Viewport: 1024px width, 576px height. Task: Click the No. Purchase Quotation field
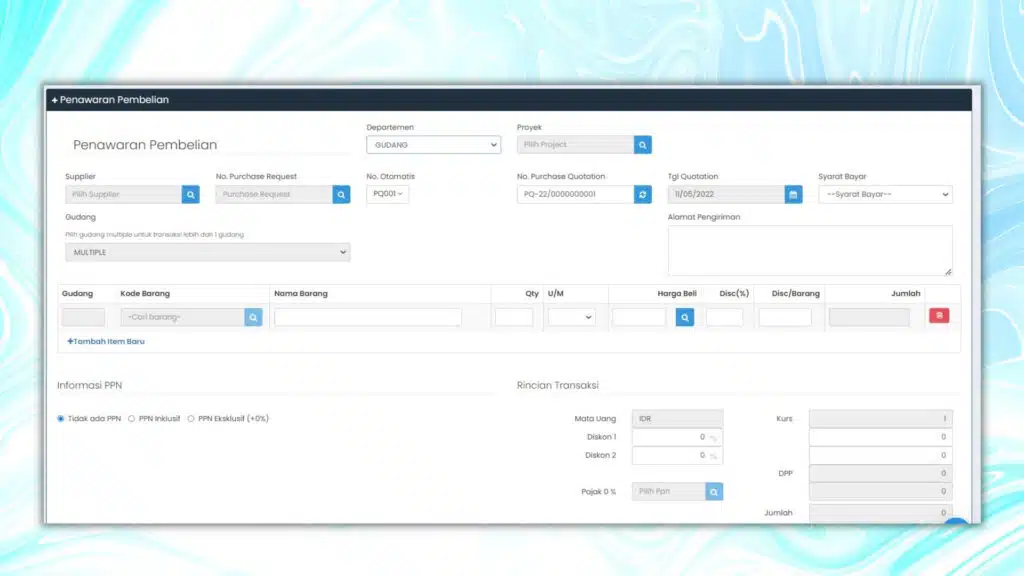[575, 195]
